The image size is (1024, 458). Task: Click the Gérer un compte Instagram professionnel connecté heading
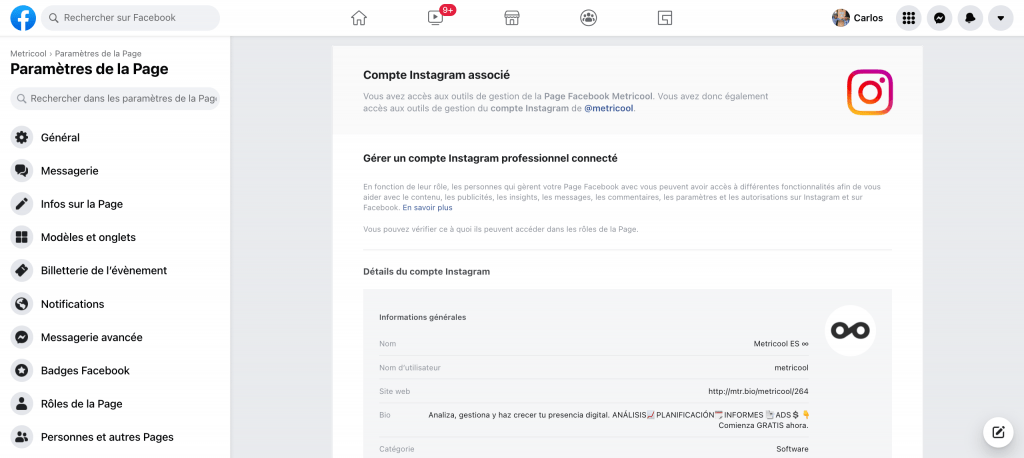[x=490, y=158]
